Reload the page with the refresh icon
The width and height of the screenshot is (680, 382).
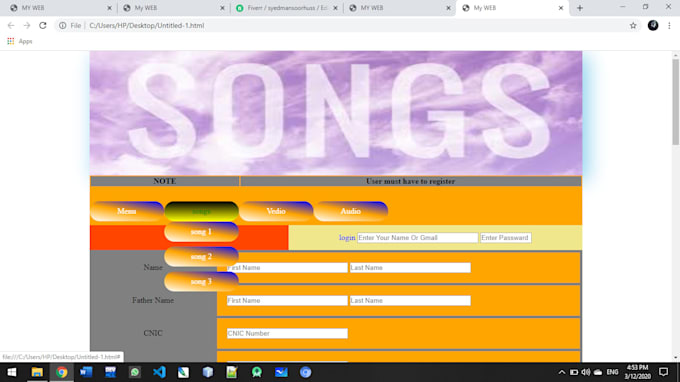(x=42, y=26)
